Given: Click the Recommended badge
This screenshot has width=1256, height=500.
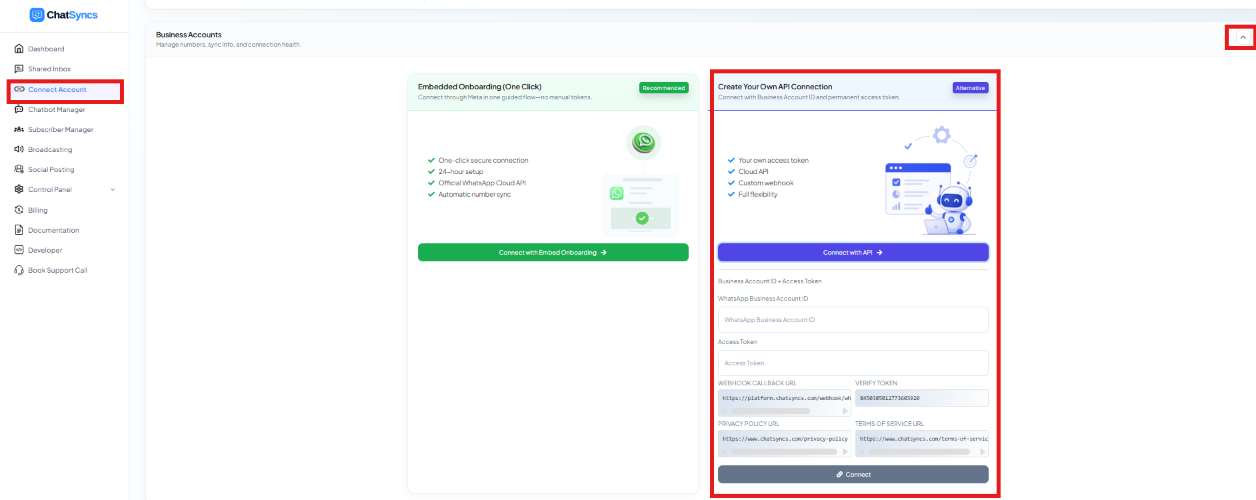Looking at the screenshot, I should (664, 88).
